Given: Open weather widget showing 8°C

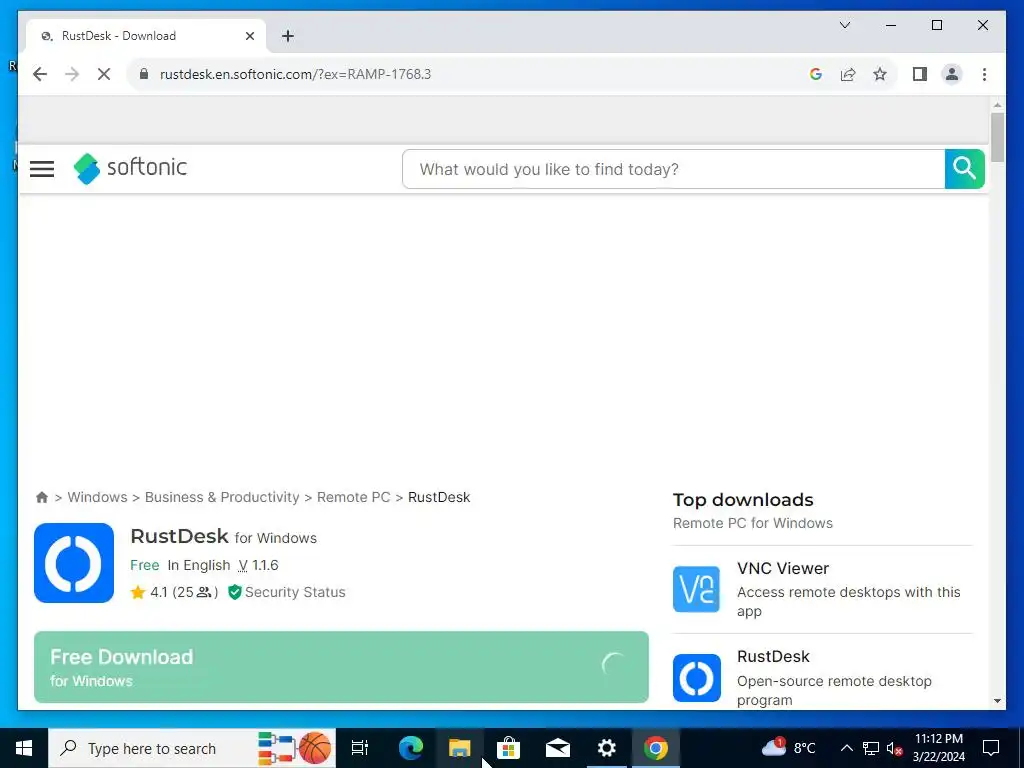Looking at the screenshot, I should [789, 748].
